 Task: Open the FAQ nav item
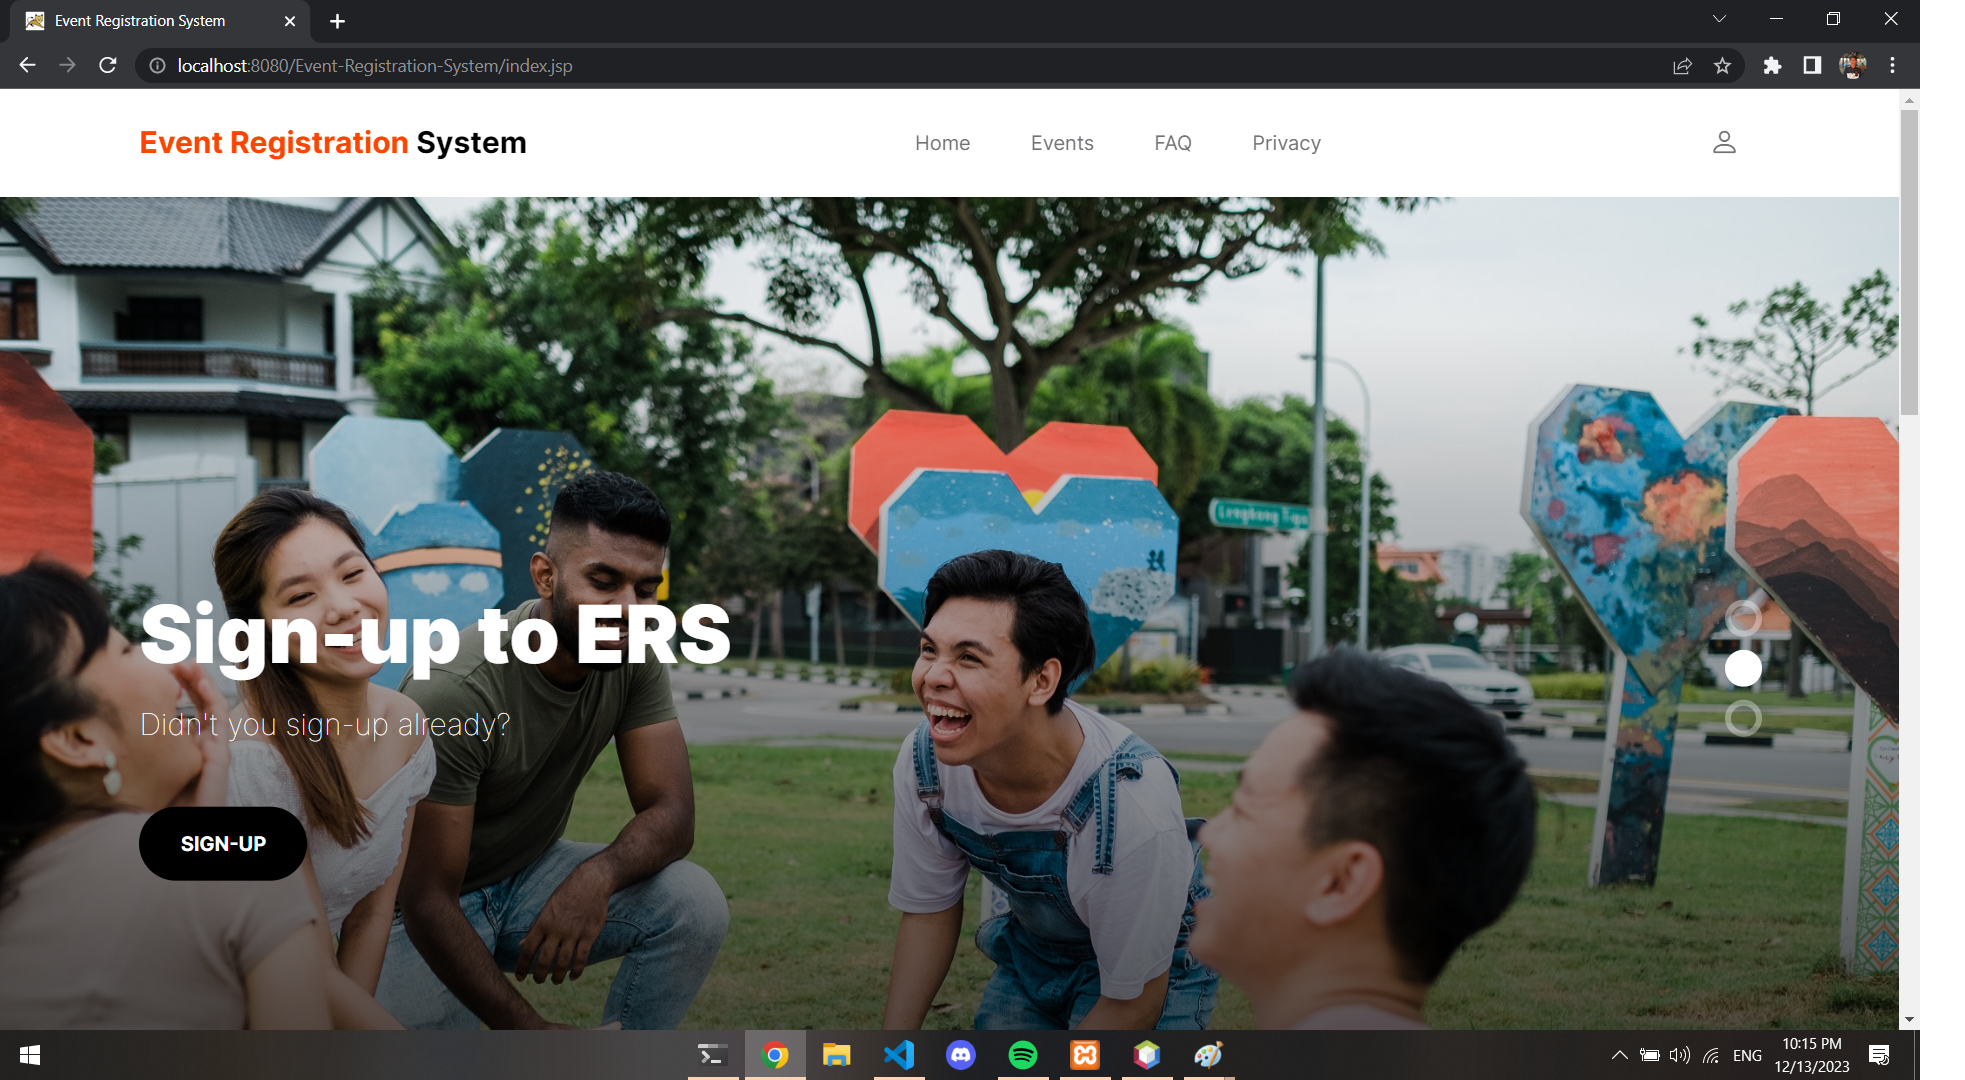(x=1172, y=143)
